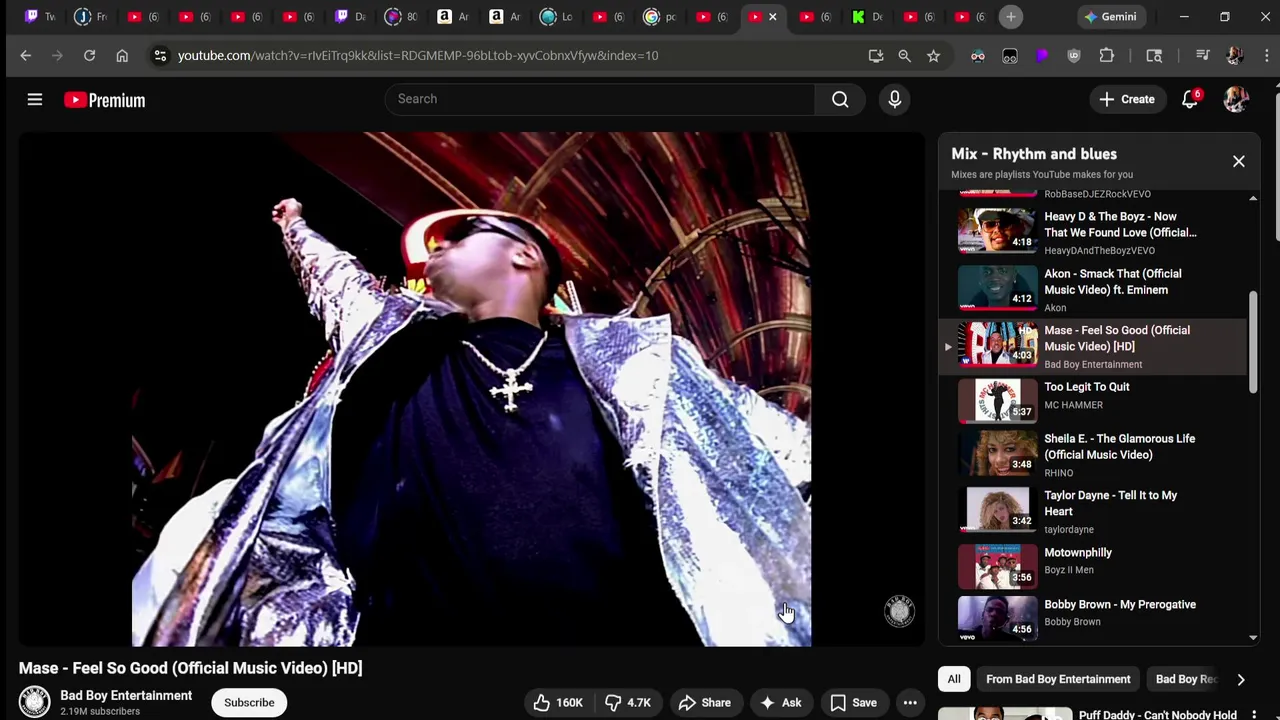1280x720 pixels.
Task: Click the video player to pause
Action: click(471, 389)
